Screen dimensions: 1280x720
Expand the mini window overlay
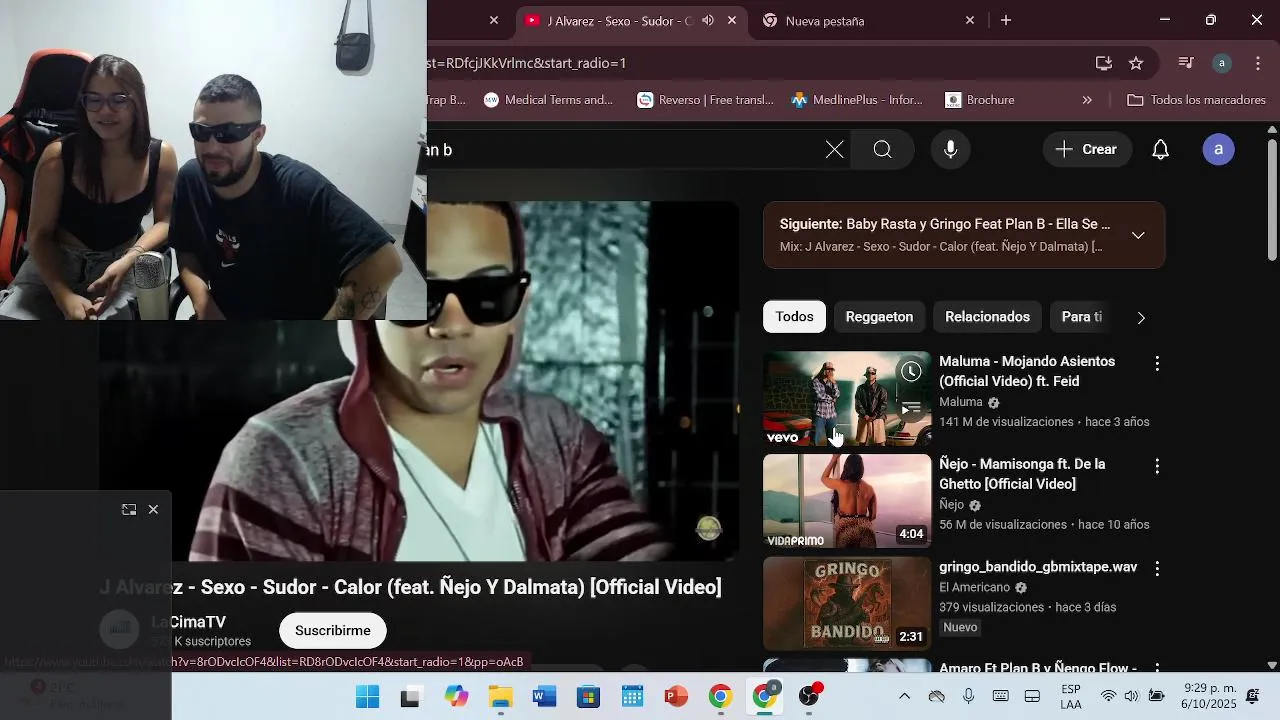coord(129,510)
